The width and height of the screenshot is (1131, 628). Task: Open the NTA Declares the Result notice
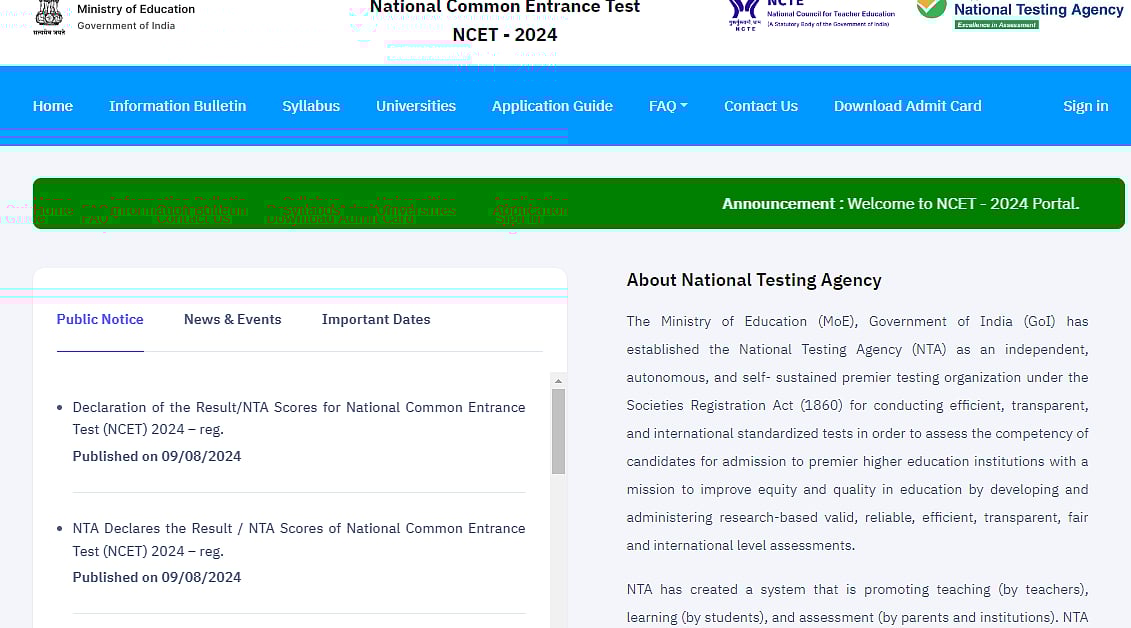click(298, 540)
